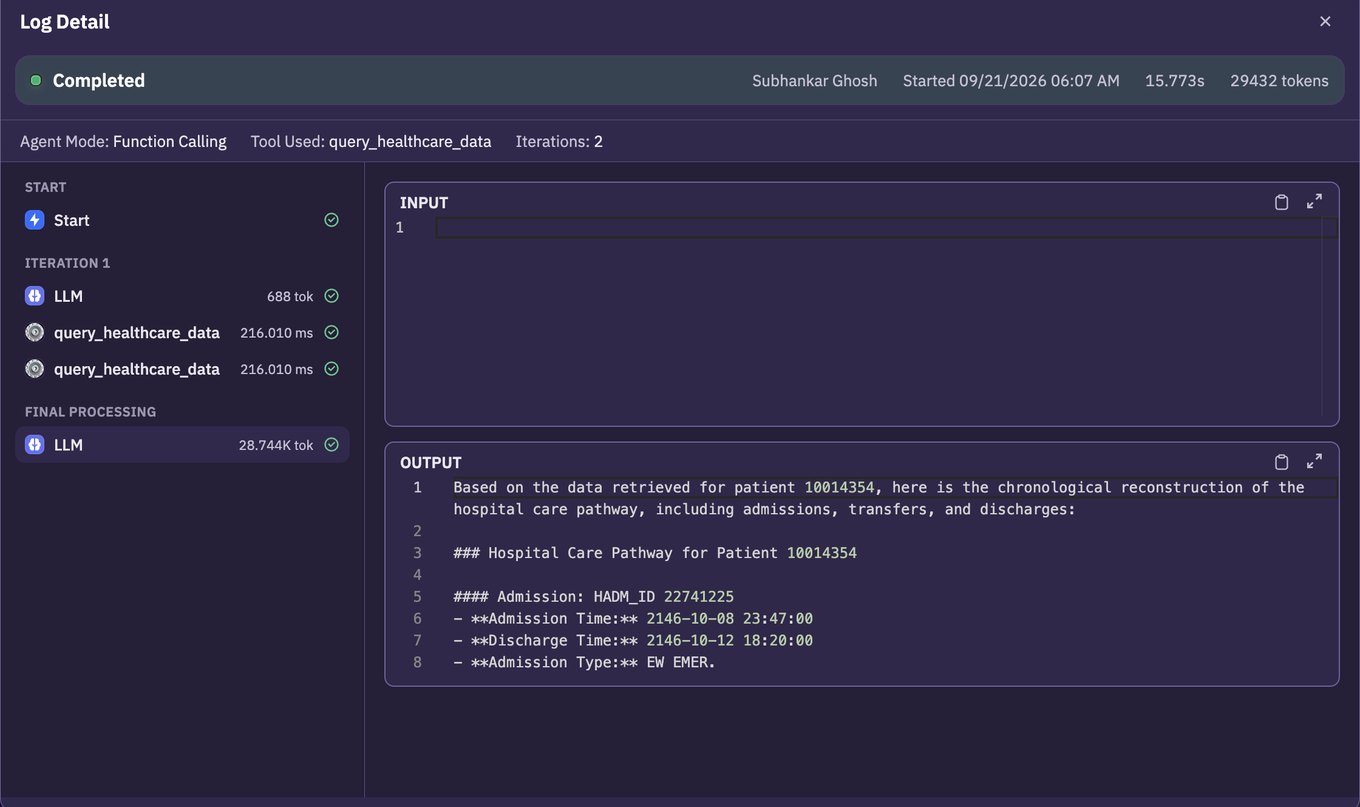Click the 15.773s duration value
Viewport: 1360px width, 807px height.
(1175, 81)
